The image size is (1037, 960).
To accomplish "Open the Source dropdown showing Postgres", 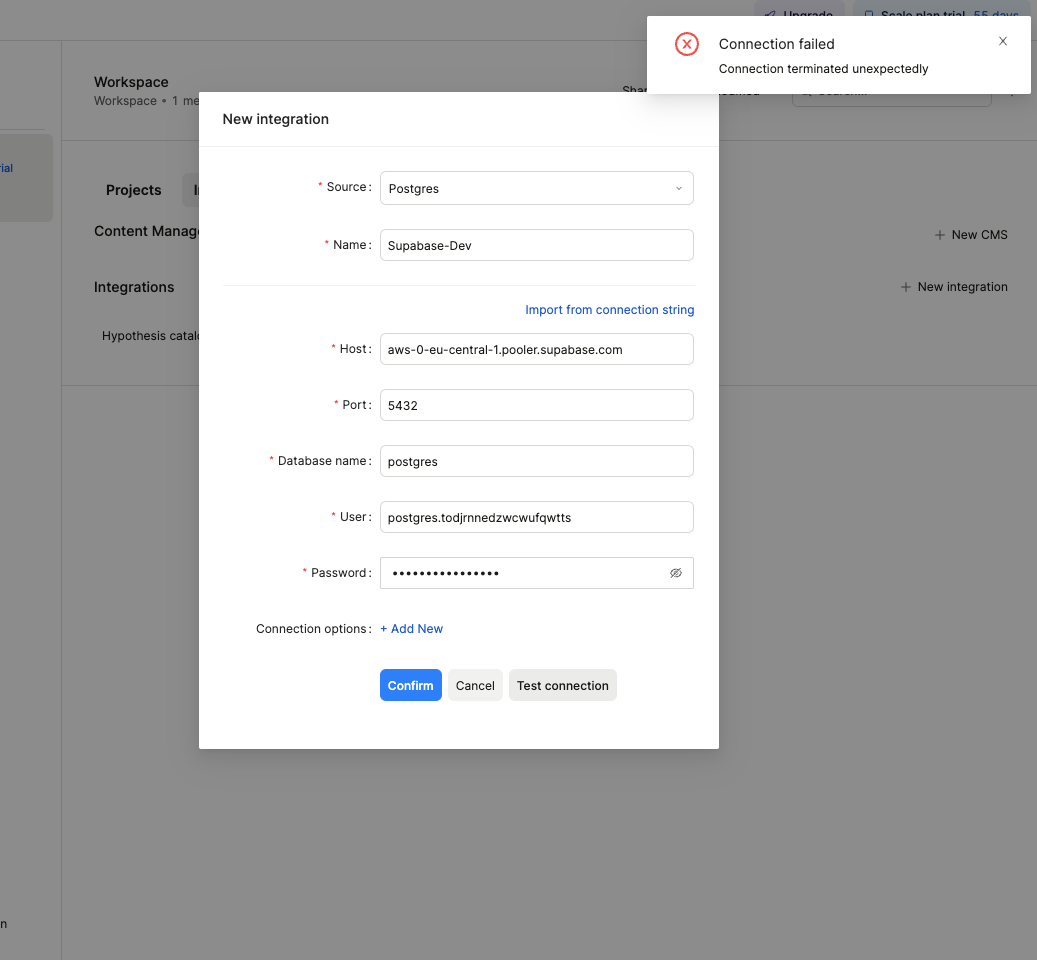I will point(536,188).
